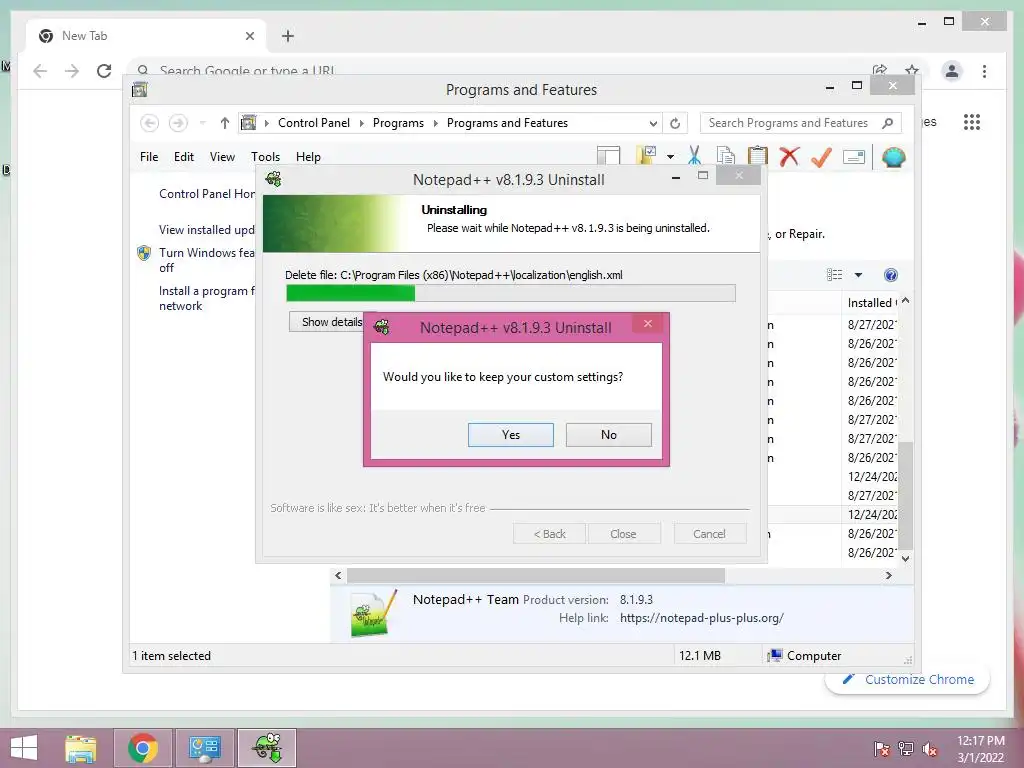Open the Tools menu in Programs and Features
Image resolution: width=1024 pixels, height=768 pixels.
(x=265, y=157)
